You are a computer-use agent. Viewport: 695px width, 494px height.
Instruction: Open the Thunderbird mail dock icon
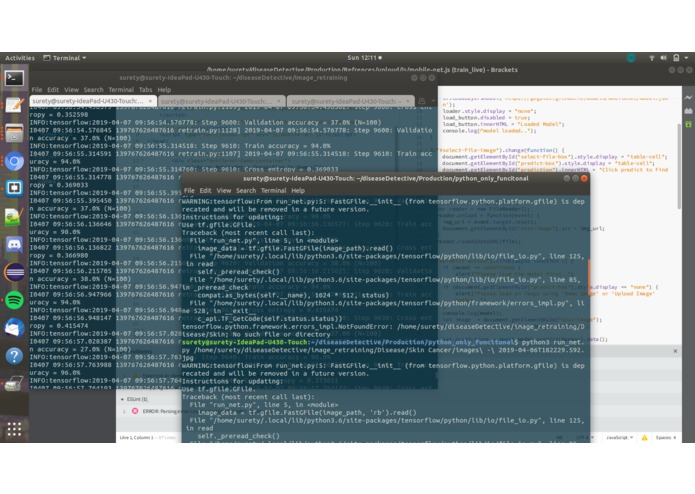tap(14, 328)
